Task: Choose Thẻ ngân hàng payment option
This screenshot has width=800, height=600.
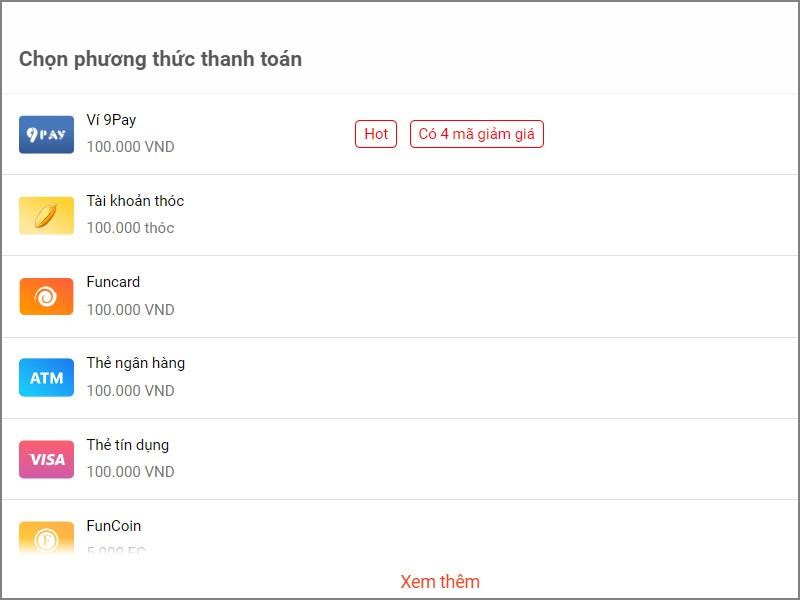Action: pos(135,363)
